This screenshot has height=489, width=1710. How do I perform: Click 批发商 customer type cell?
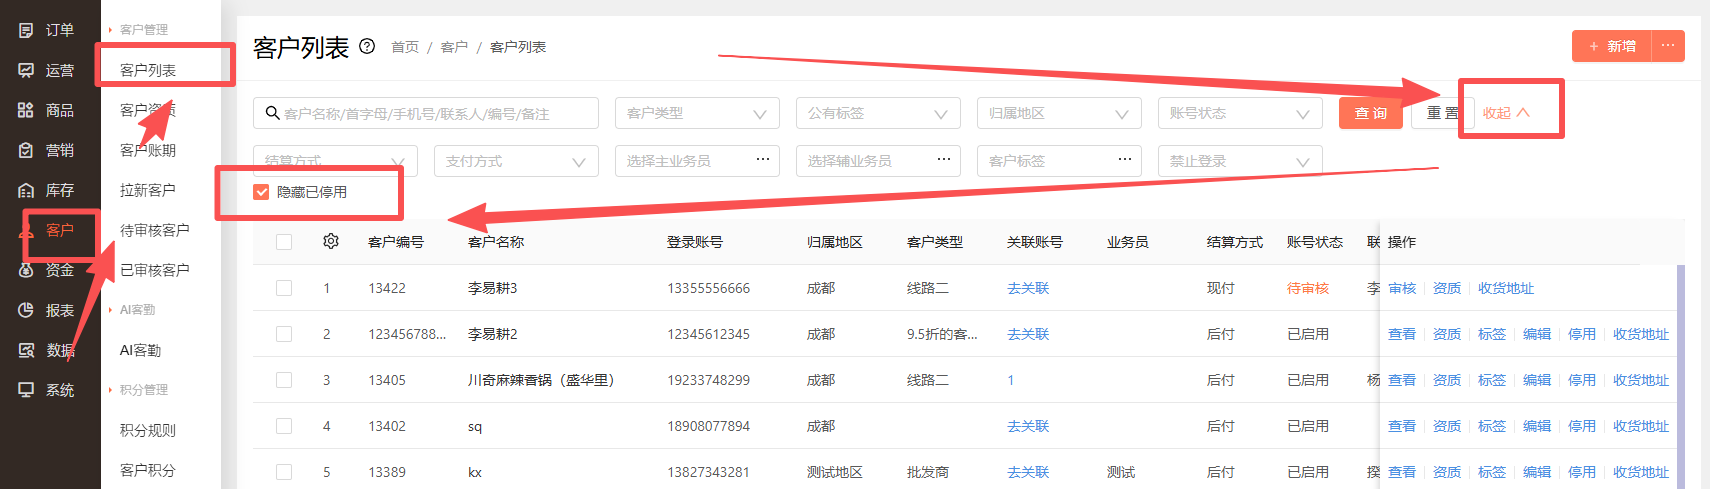928,472
